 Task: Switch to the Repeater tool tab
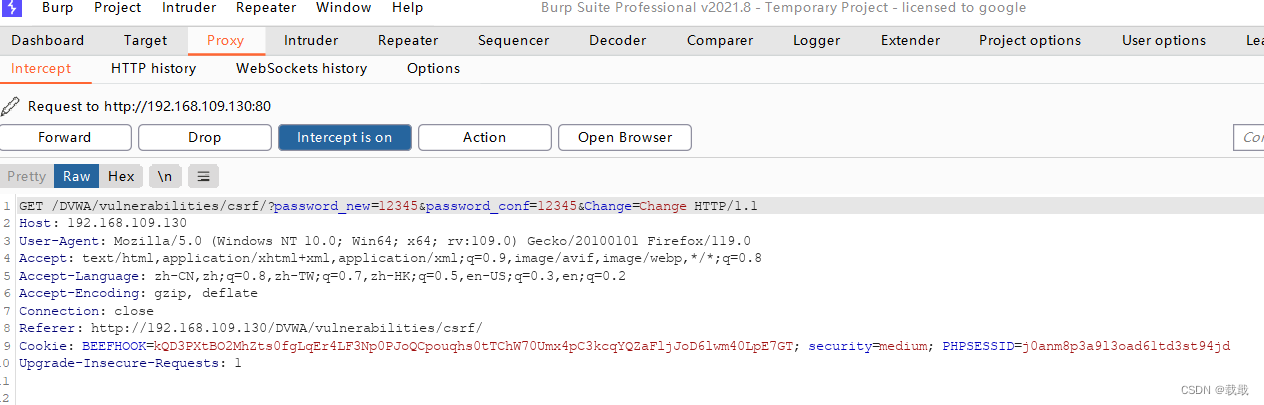click(x=408, y=41)
